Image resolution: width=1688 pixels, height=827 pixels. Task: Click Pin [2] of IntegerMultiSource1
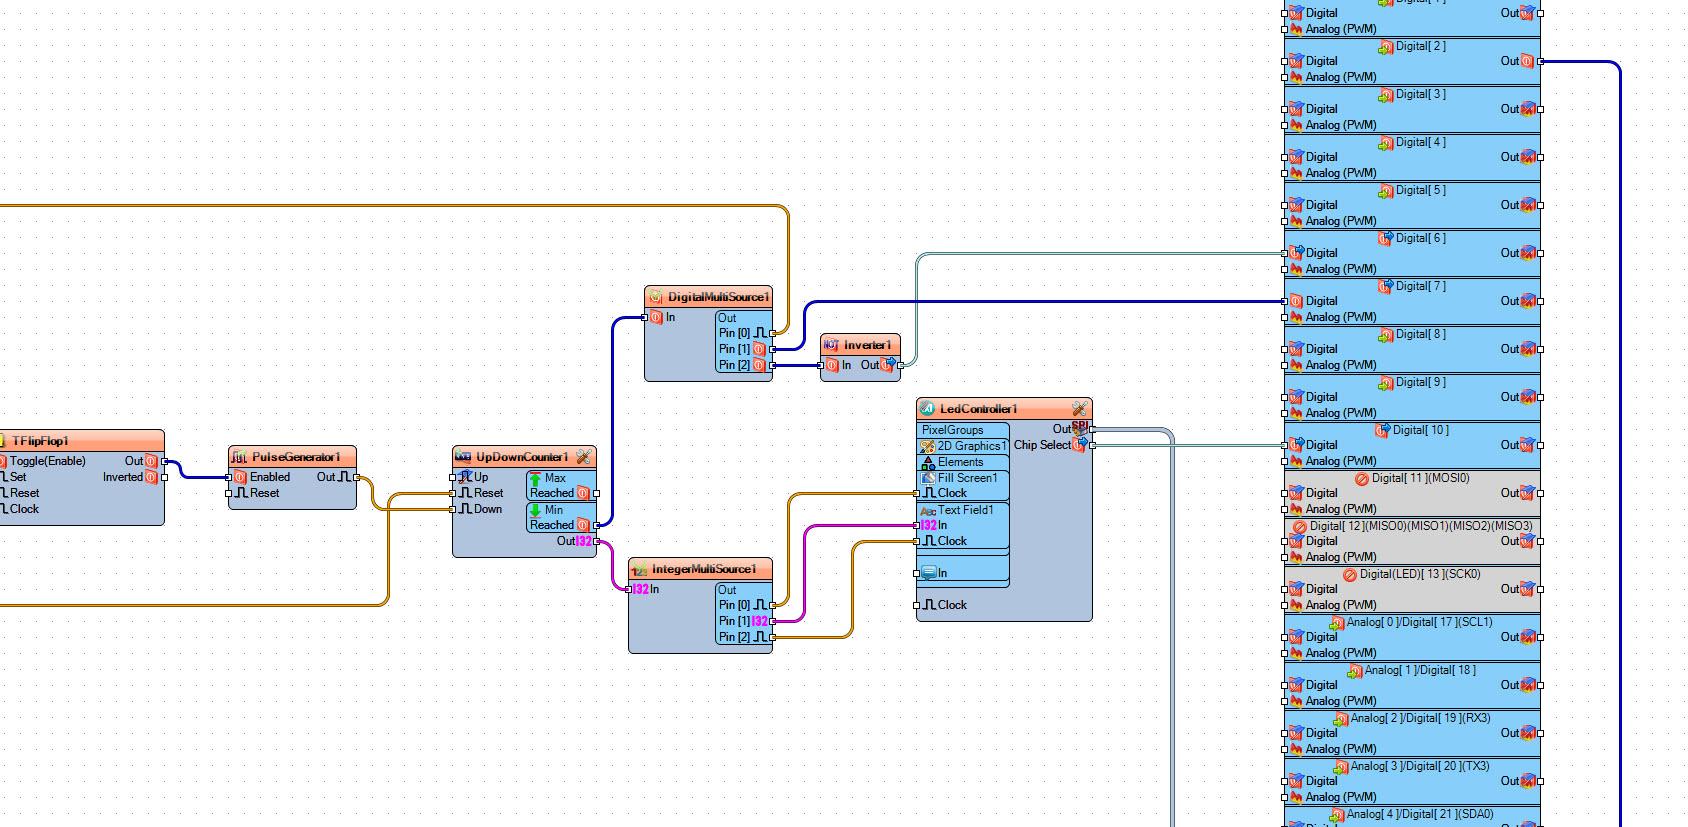pyautogui.click(x=743, y=637)
